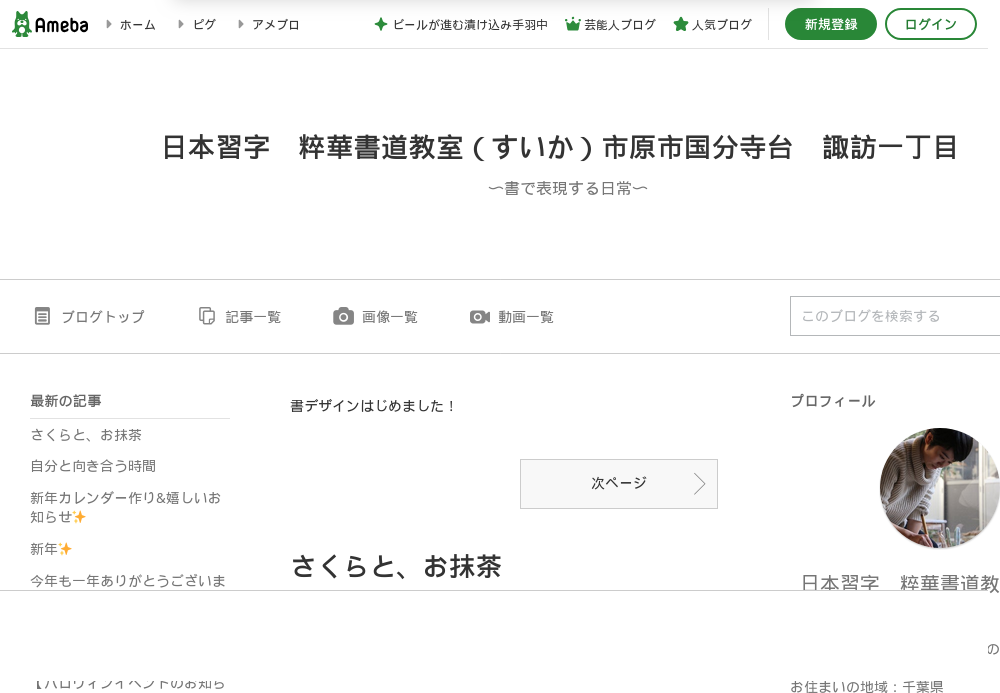Viewport: 1000px width, 693px height.
Task: Open recent article 今年も一年ありがとうございま
Action: click(x=128, y=581)
